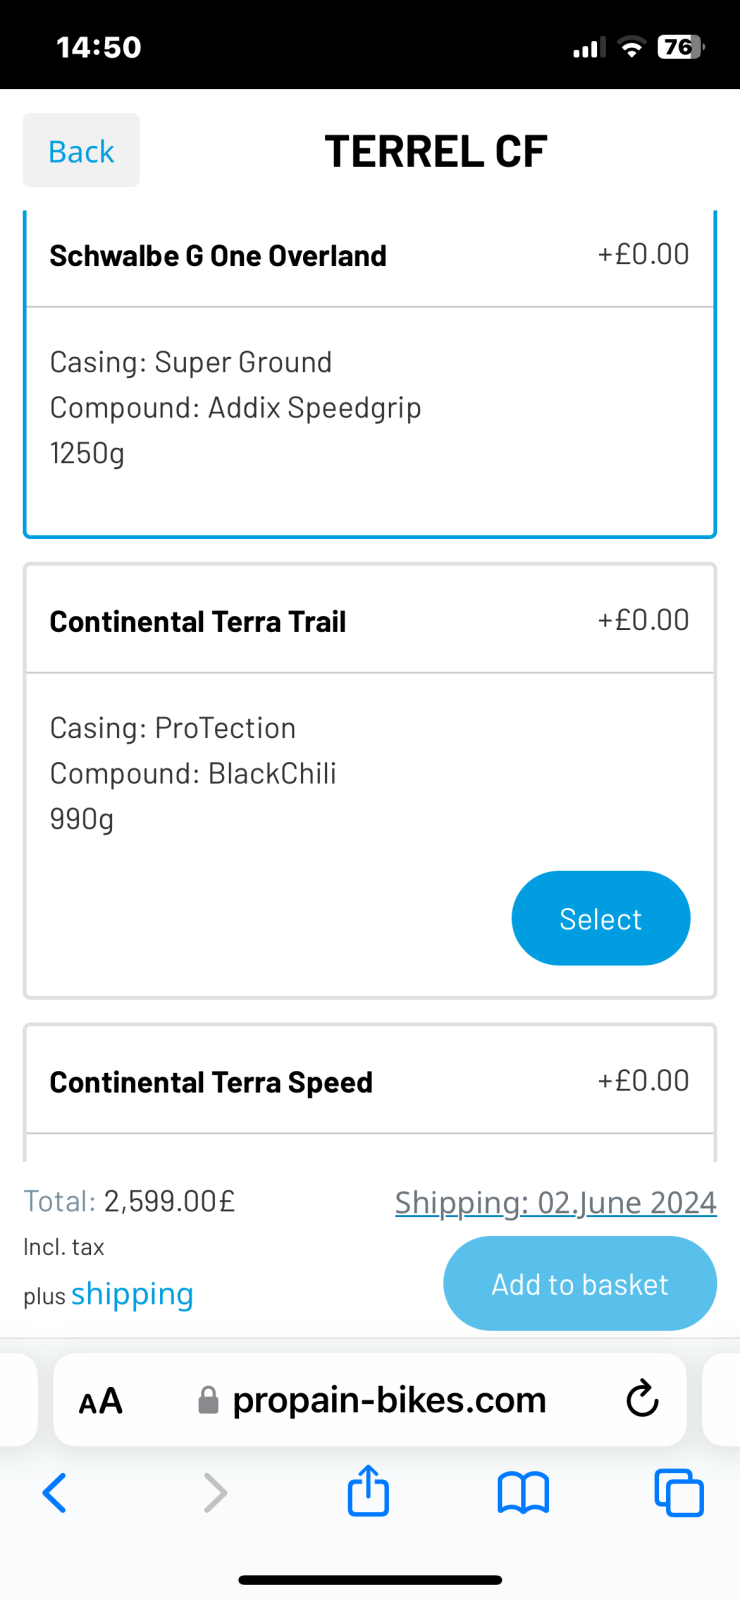
Task: Choose the Continental Terra Speed option
Action: point(211,1082)
